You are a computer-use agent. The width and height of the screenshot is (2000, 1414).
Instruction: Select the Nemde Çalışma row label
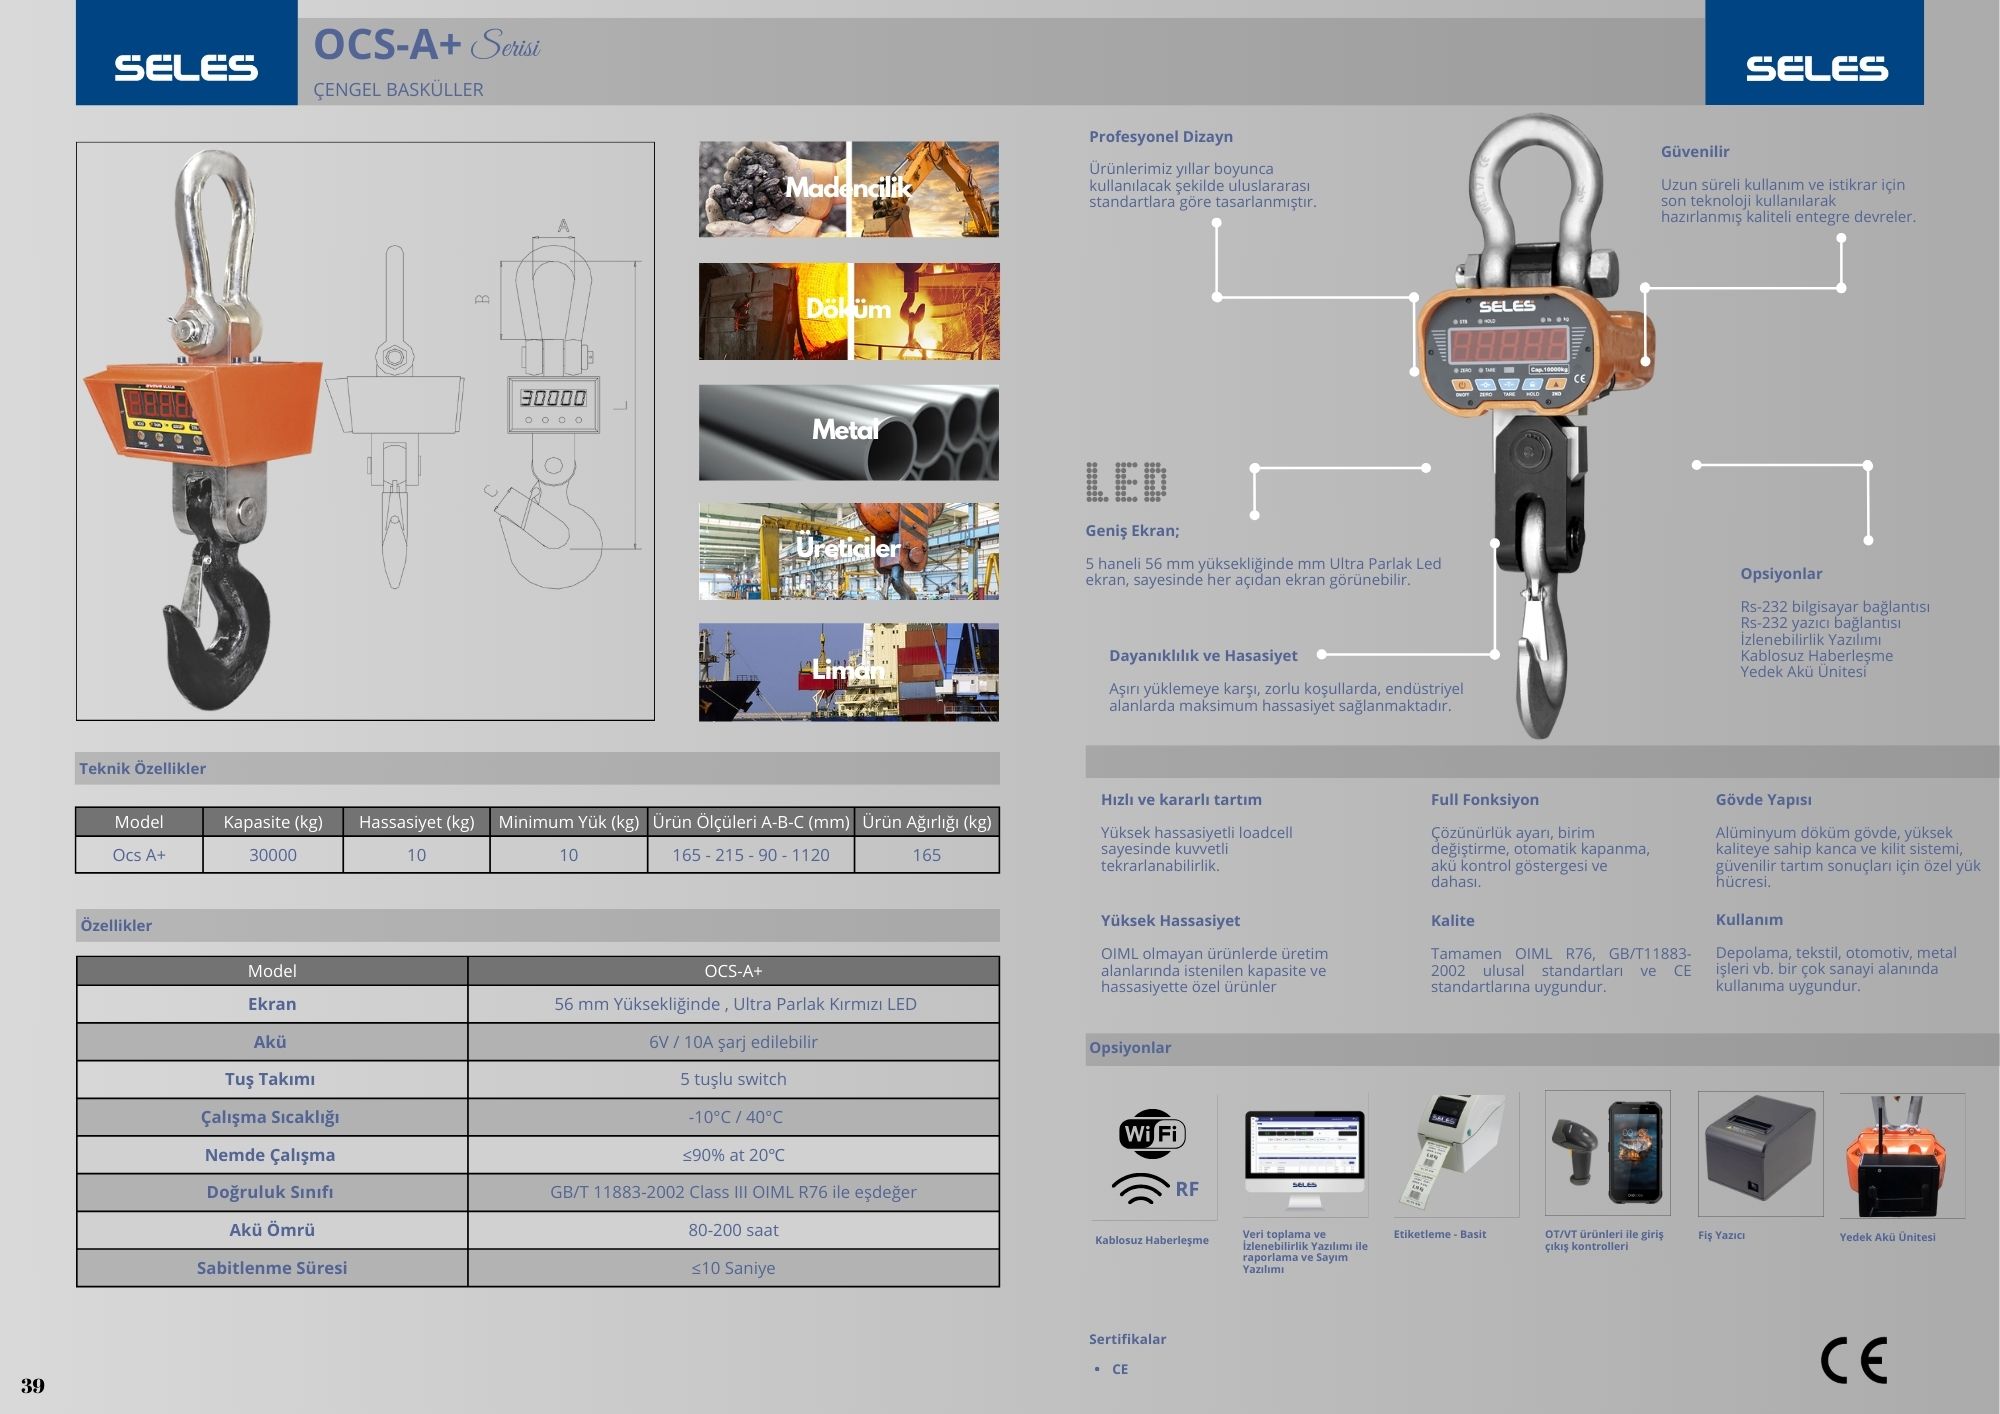pos(272,1155)
